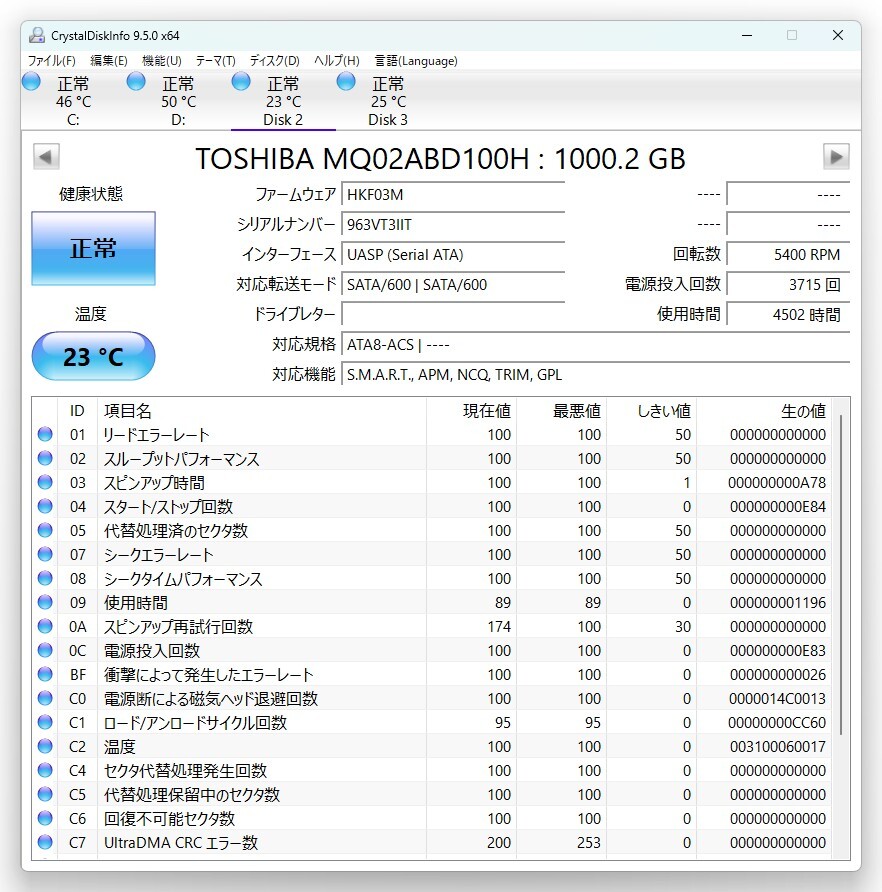Open the 編集(E) menu

[x=108, y=60]
